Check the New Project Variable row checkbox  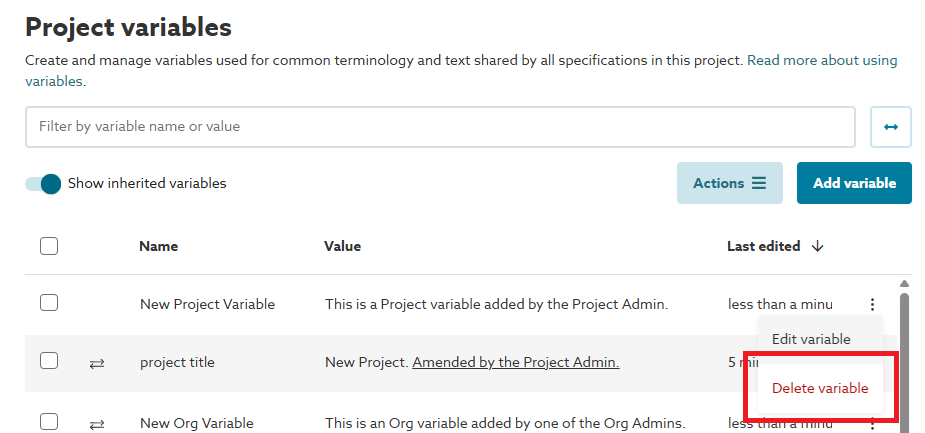point(49,303)
